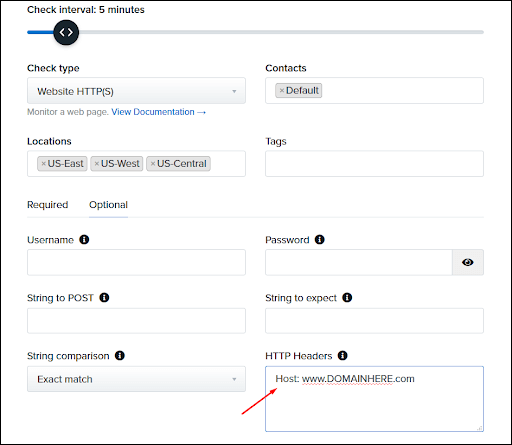Focus the HTTP Headers text area

pyautogui.click(x=374, y=399)
